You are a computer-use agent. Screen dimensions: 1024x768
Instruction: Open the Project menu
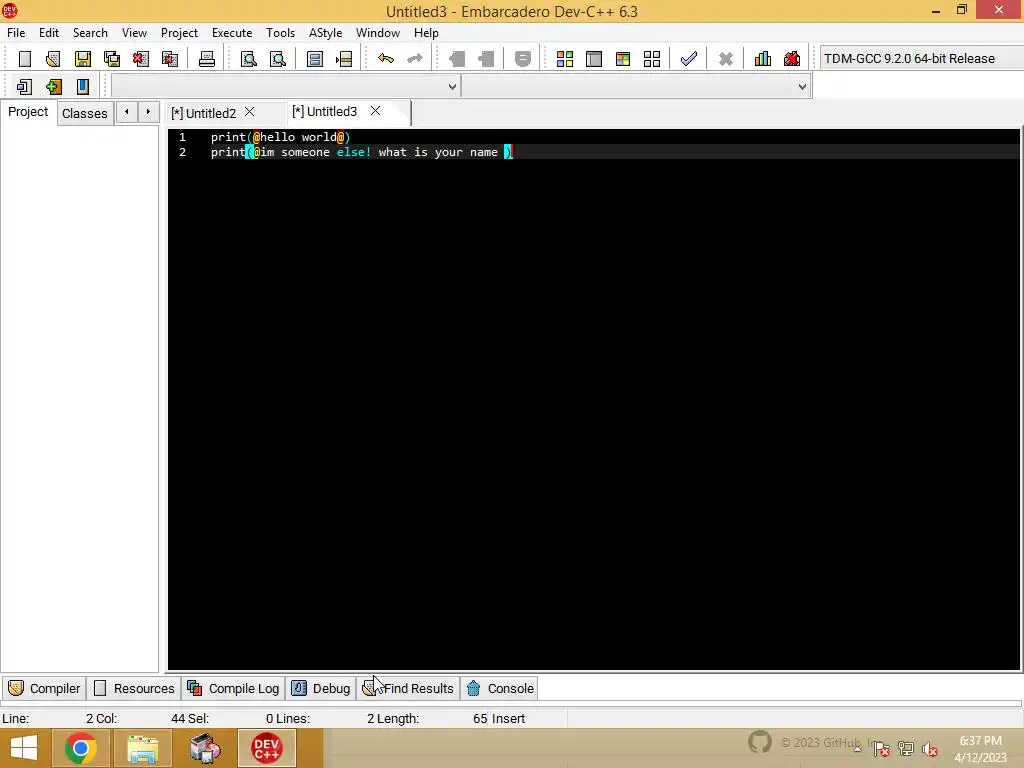click(x=179, y=33)
